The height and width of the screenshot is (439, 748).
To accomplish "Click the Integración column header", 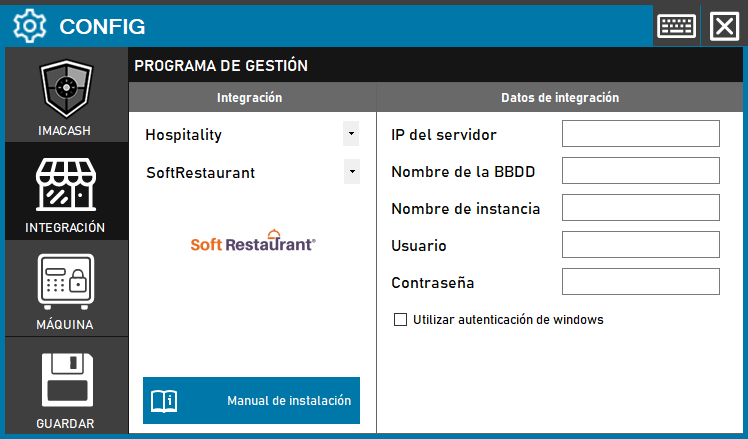I will (250, 98).
